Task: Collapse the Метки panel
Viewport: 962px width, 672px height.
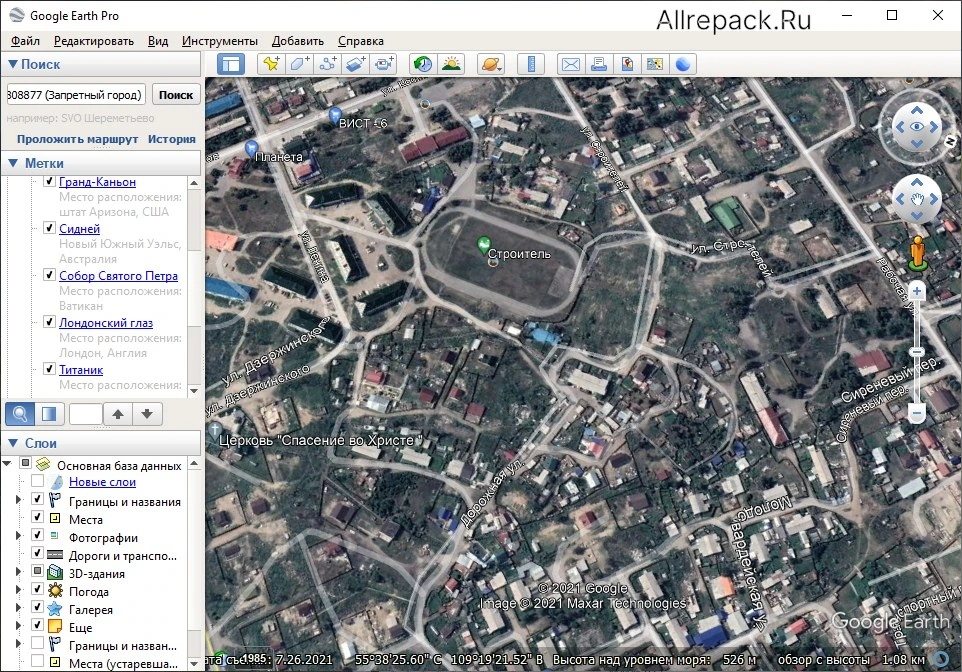Action: pyautogui.click(x=12, y=163)
